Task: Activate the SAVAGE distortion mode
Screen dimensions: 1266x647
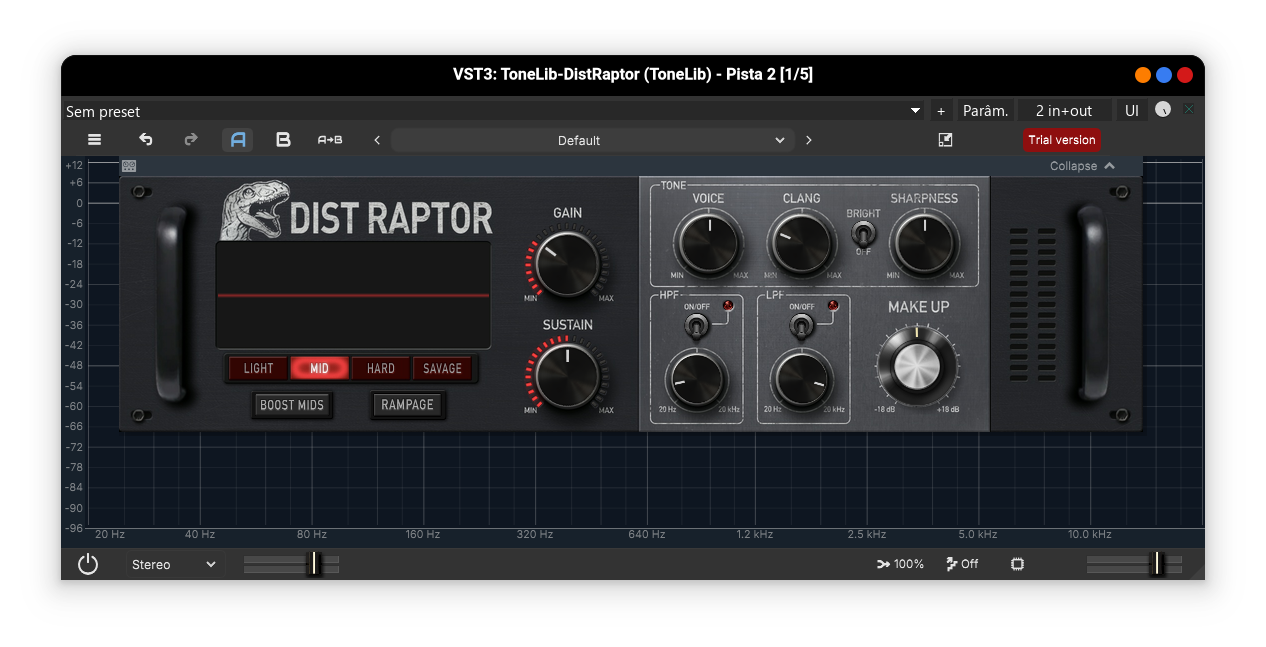Action: [x=443, y=368]
